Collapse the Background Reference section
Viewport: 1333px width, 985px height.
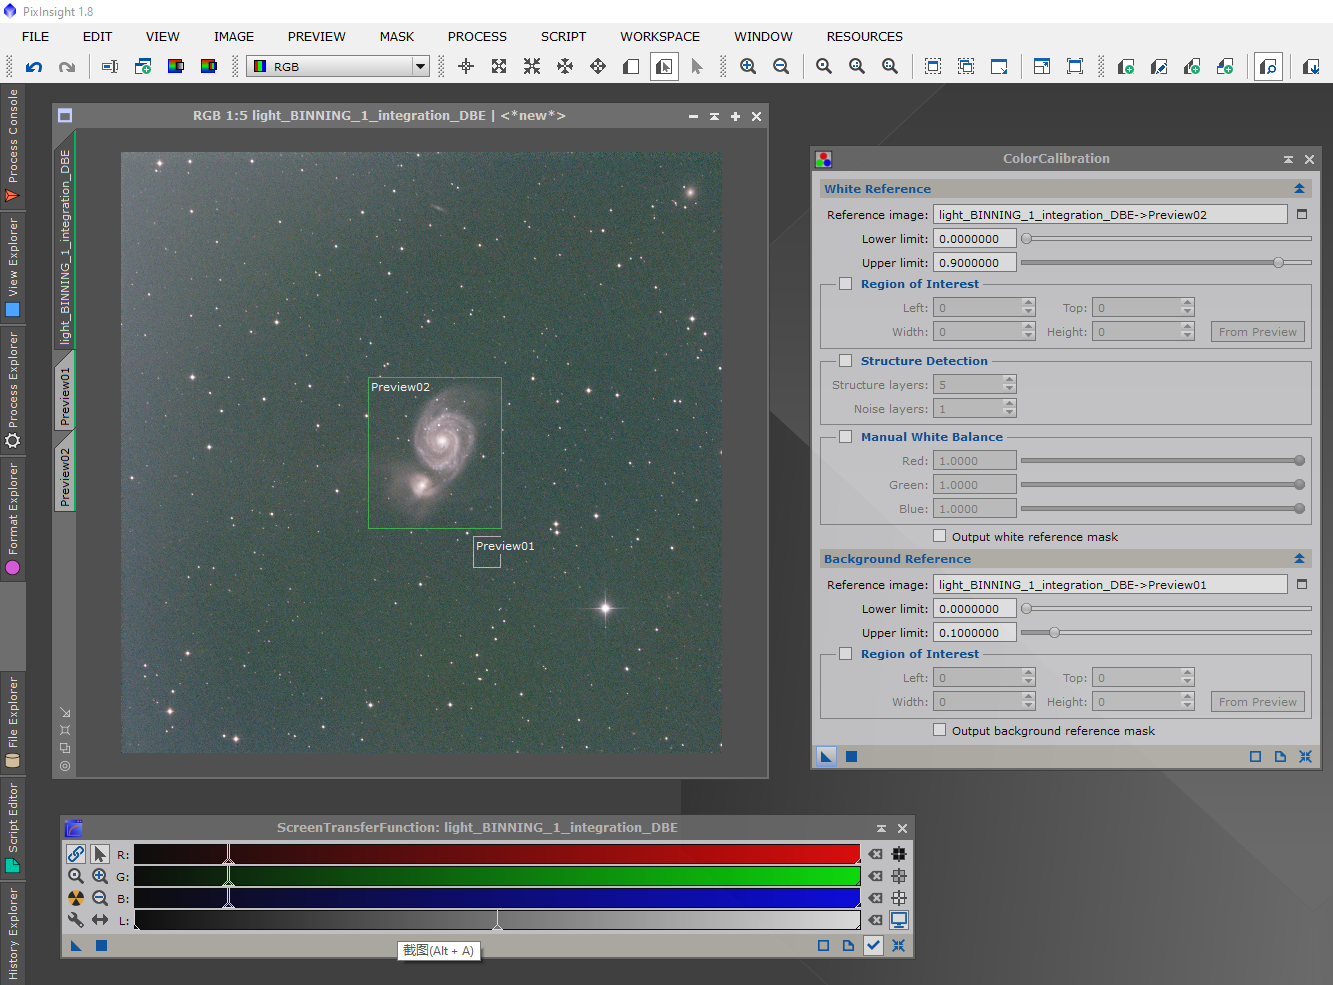[1299, 559]
